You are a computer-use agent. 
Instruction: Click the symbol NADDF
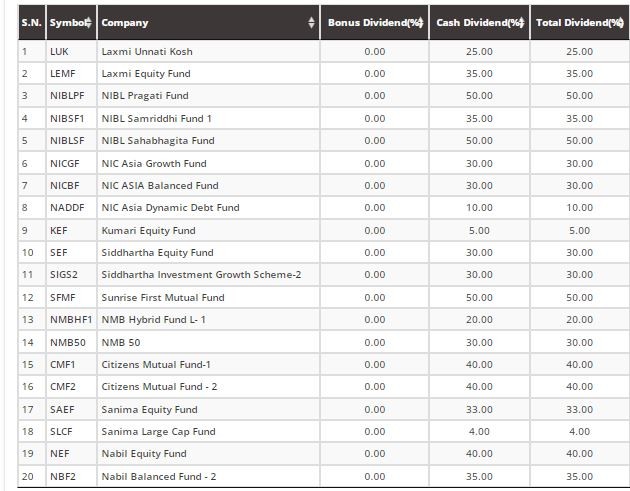click(x=67, y=208)
